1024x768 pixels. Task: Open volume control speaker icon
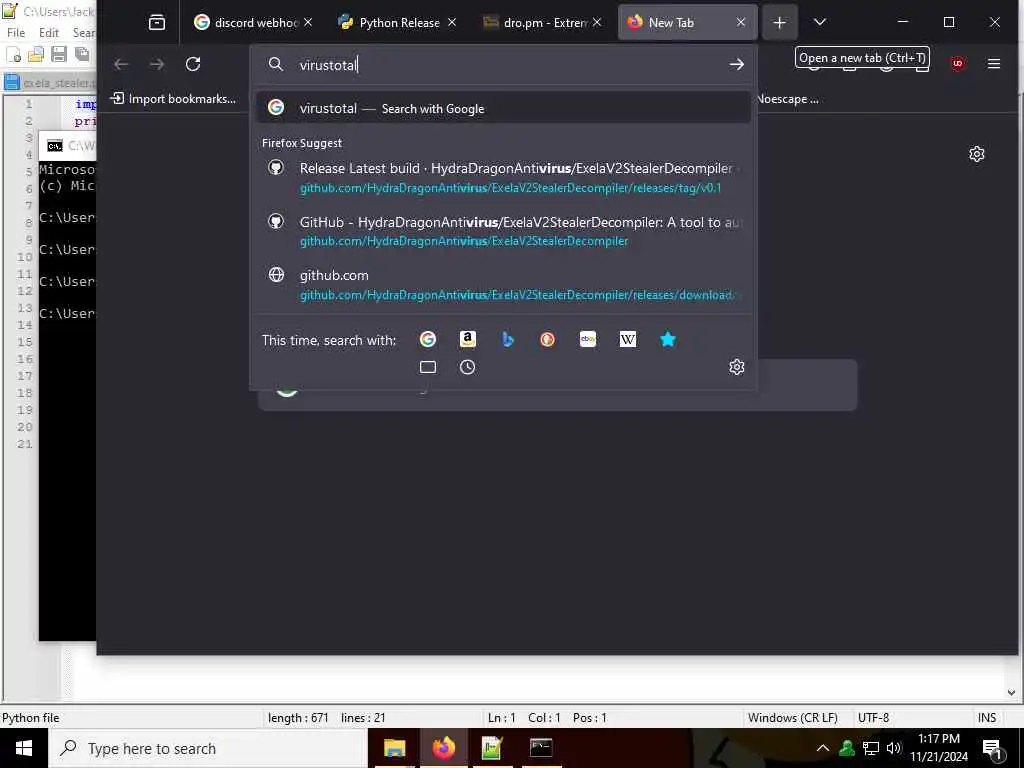[893, 748]
